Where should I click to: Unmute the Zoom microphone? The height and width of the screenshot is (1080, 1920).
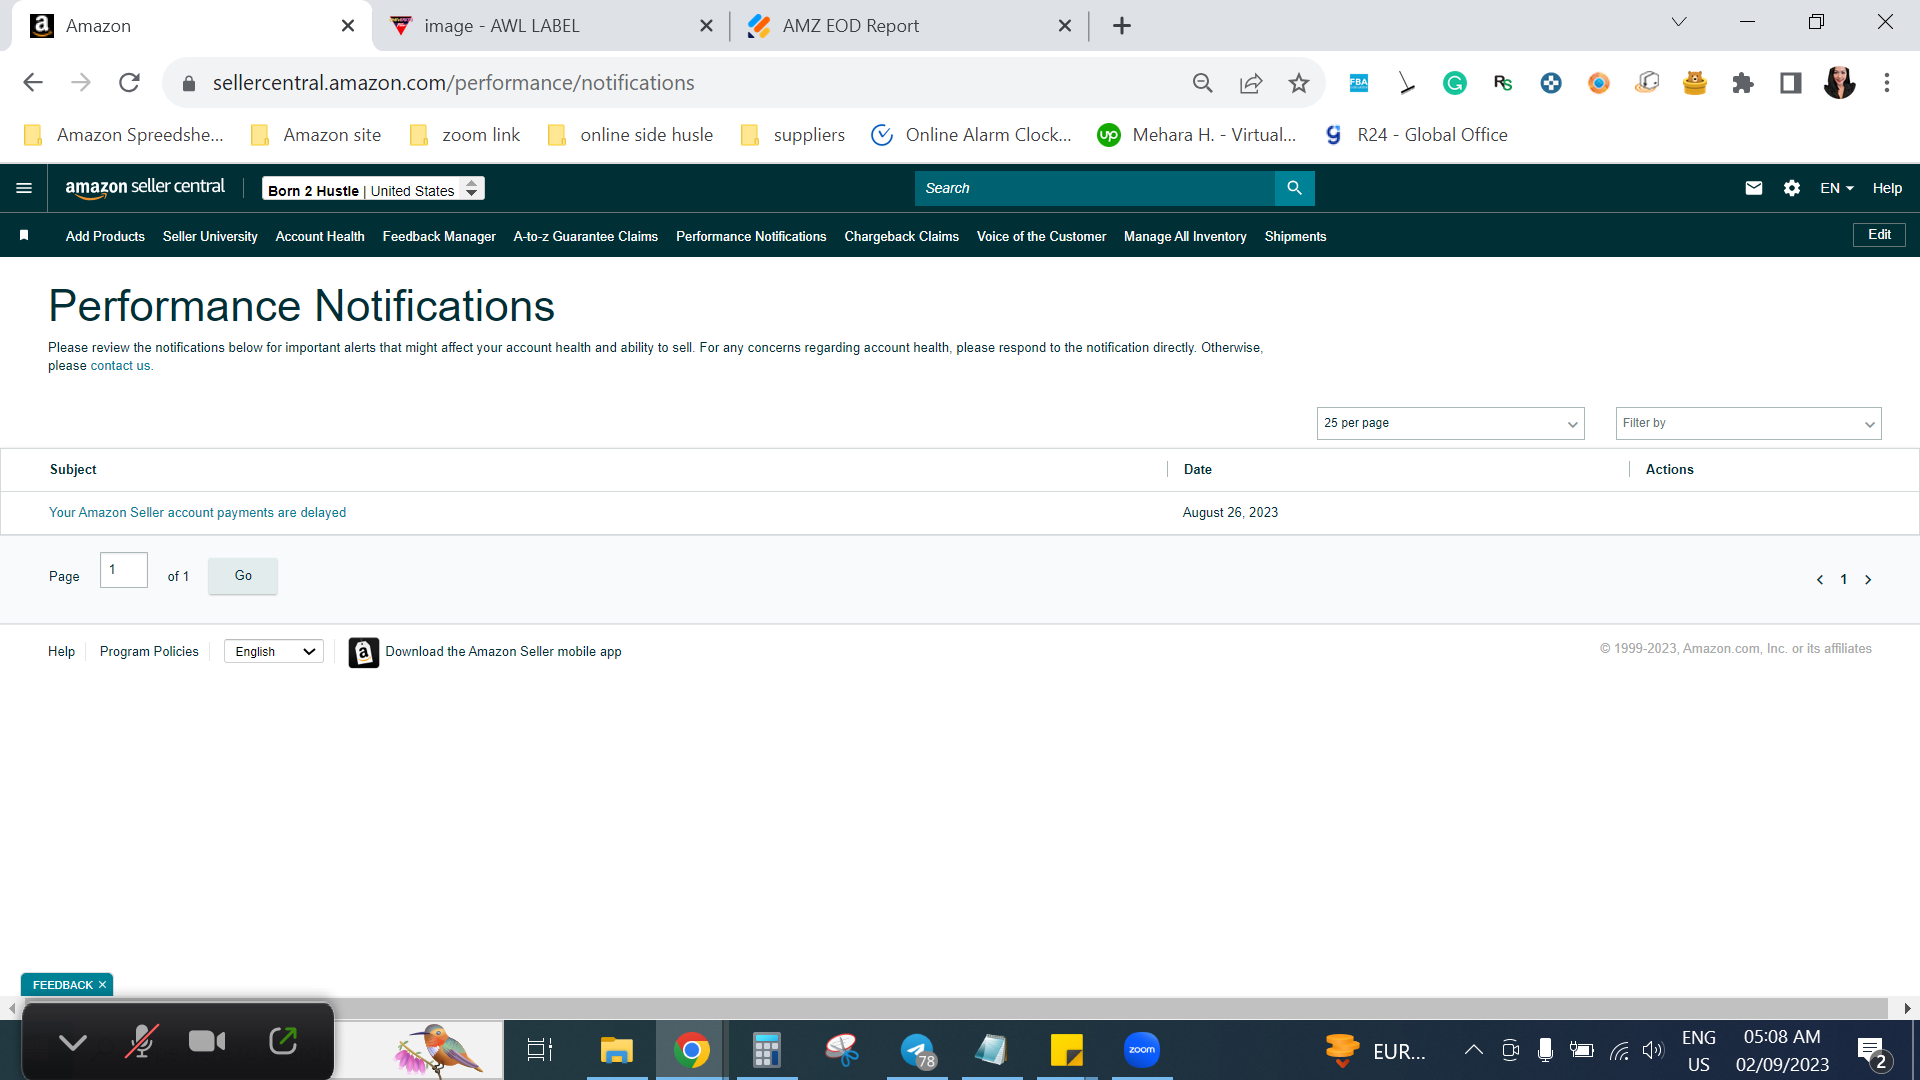(141, 1042)
